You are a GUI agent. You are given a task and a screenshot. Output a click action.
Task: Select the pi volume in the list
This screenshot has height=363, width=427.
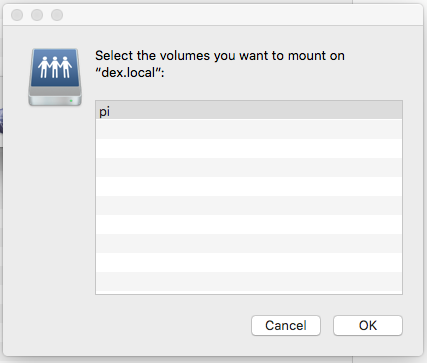249,110
